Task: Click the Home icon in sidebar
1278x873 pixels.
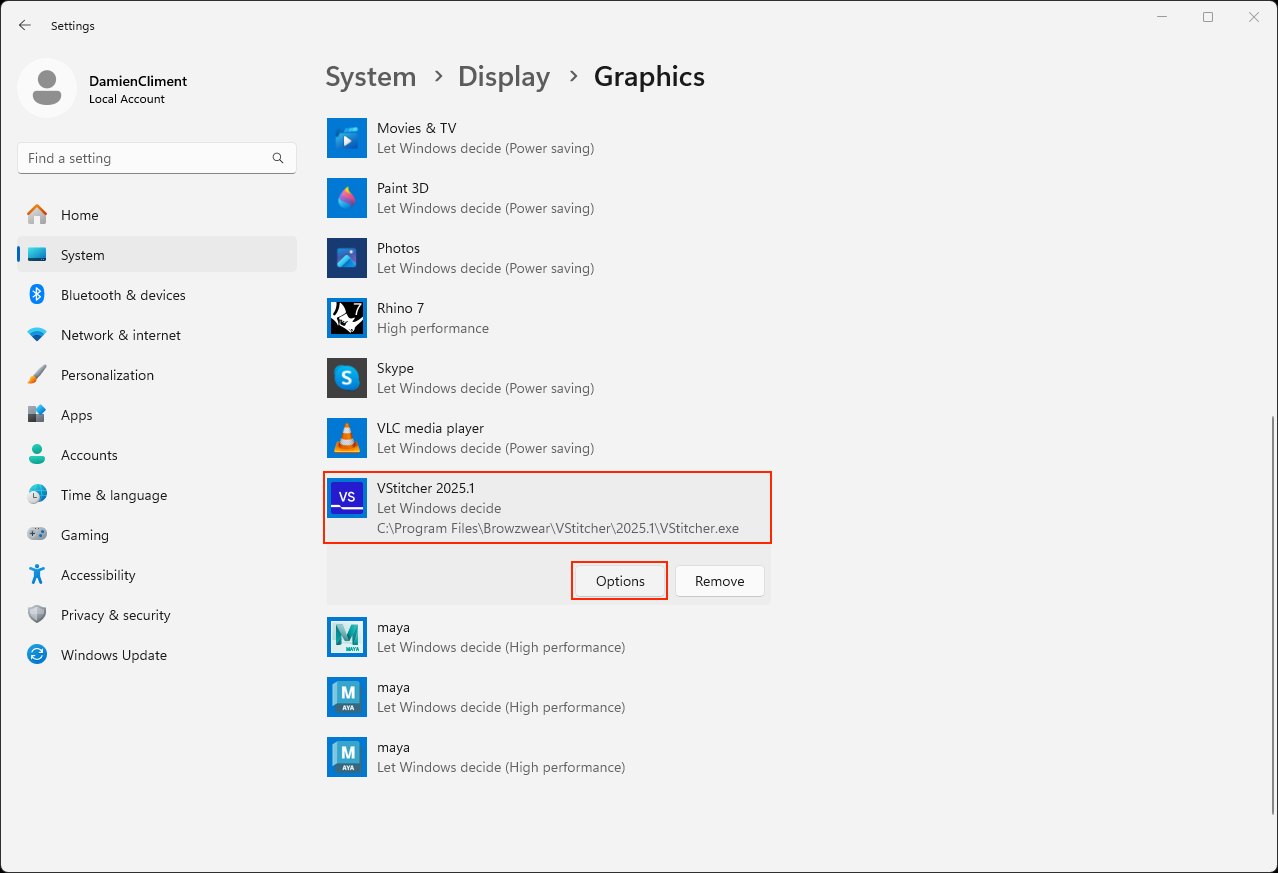Action: 37,215
